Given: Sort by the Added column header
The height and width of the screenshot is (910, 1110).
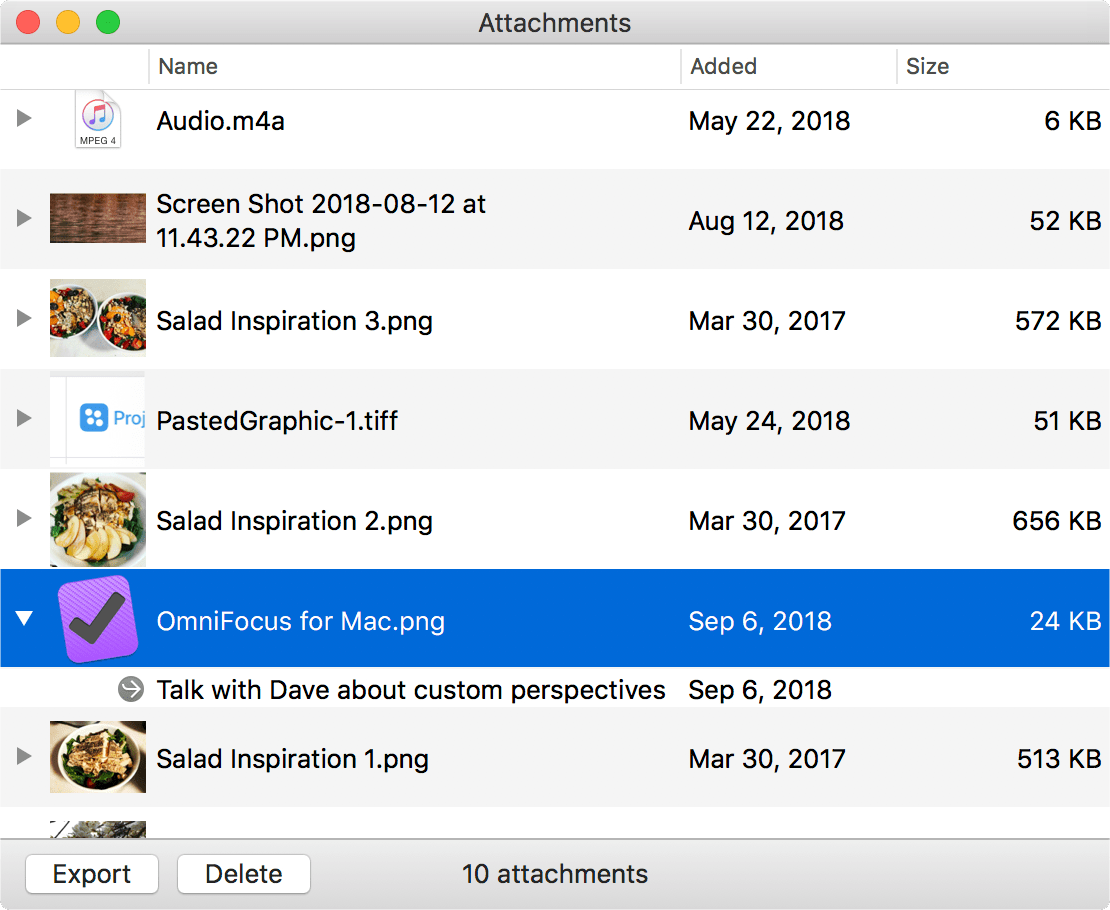Looking at the screenshot, I should (x=788, y=66).
